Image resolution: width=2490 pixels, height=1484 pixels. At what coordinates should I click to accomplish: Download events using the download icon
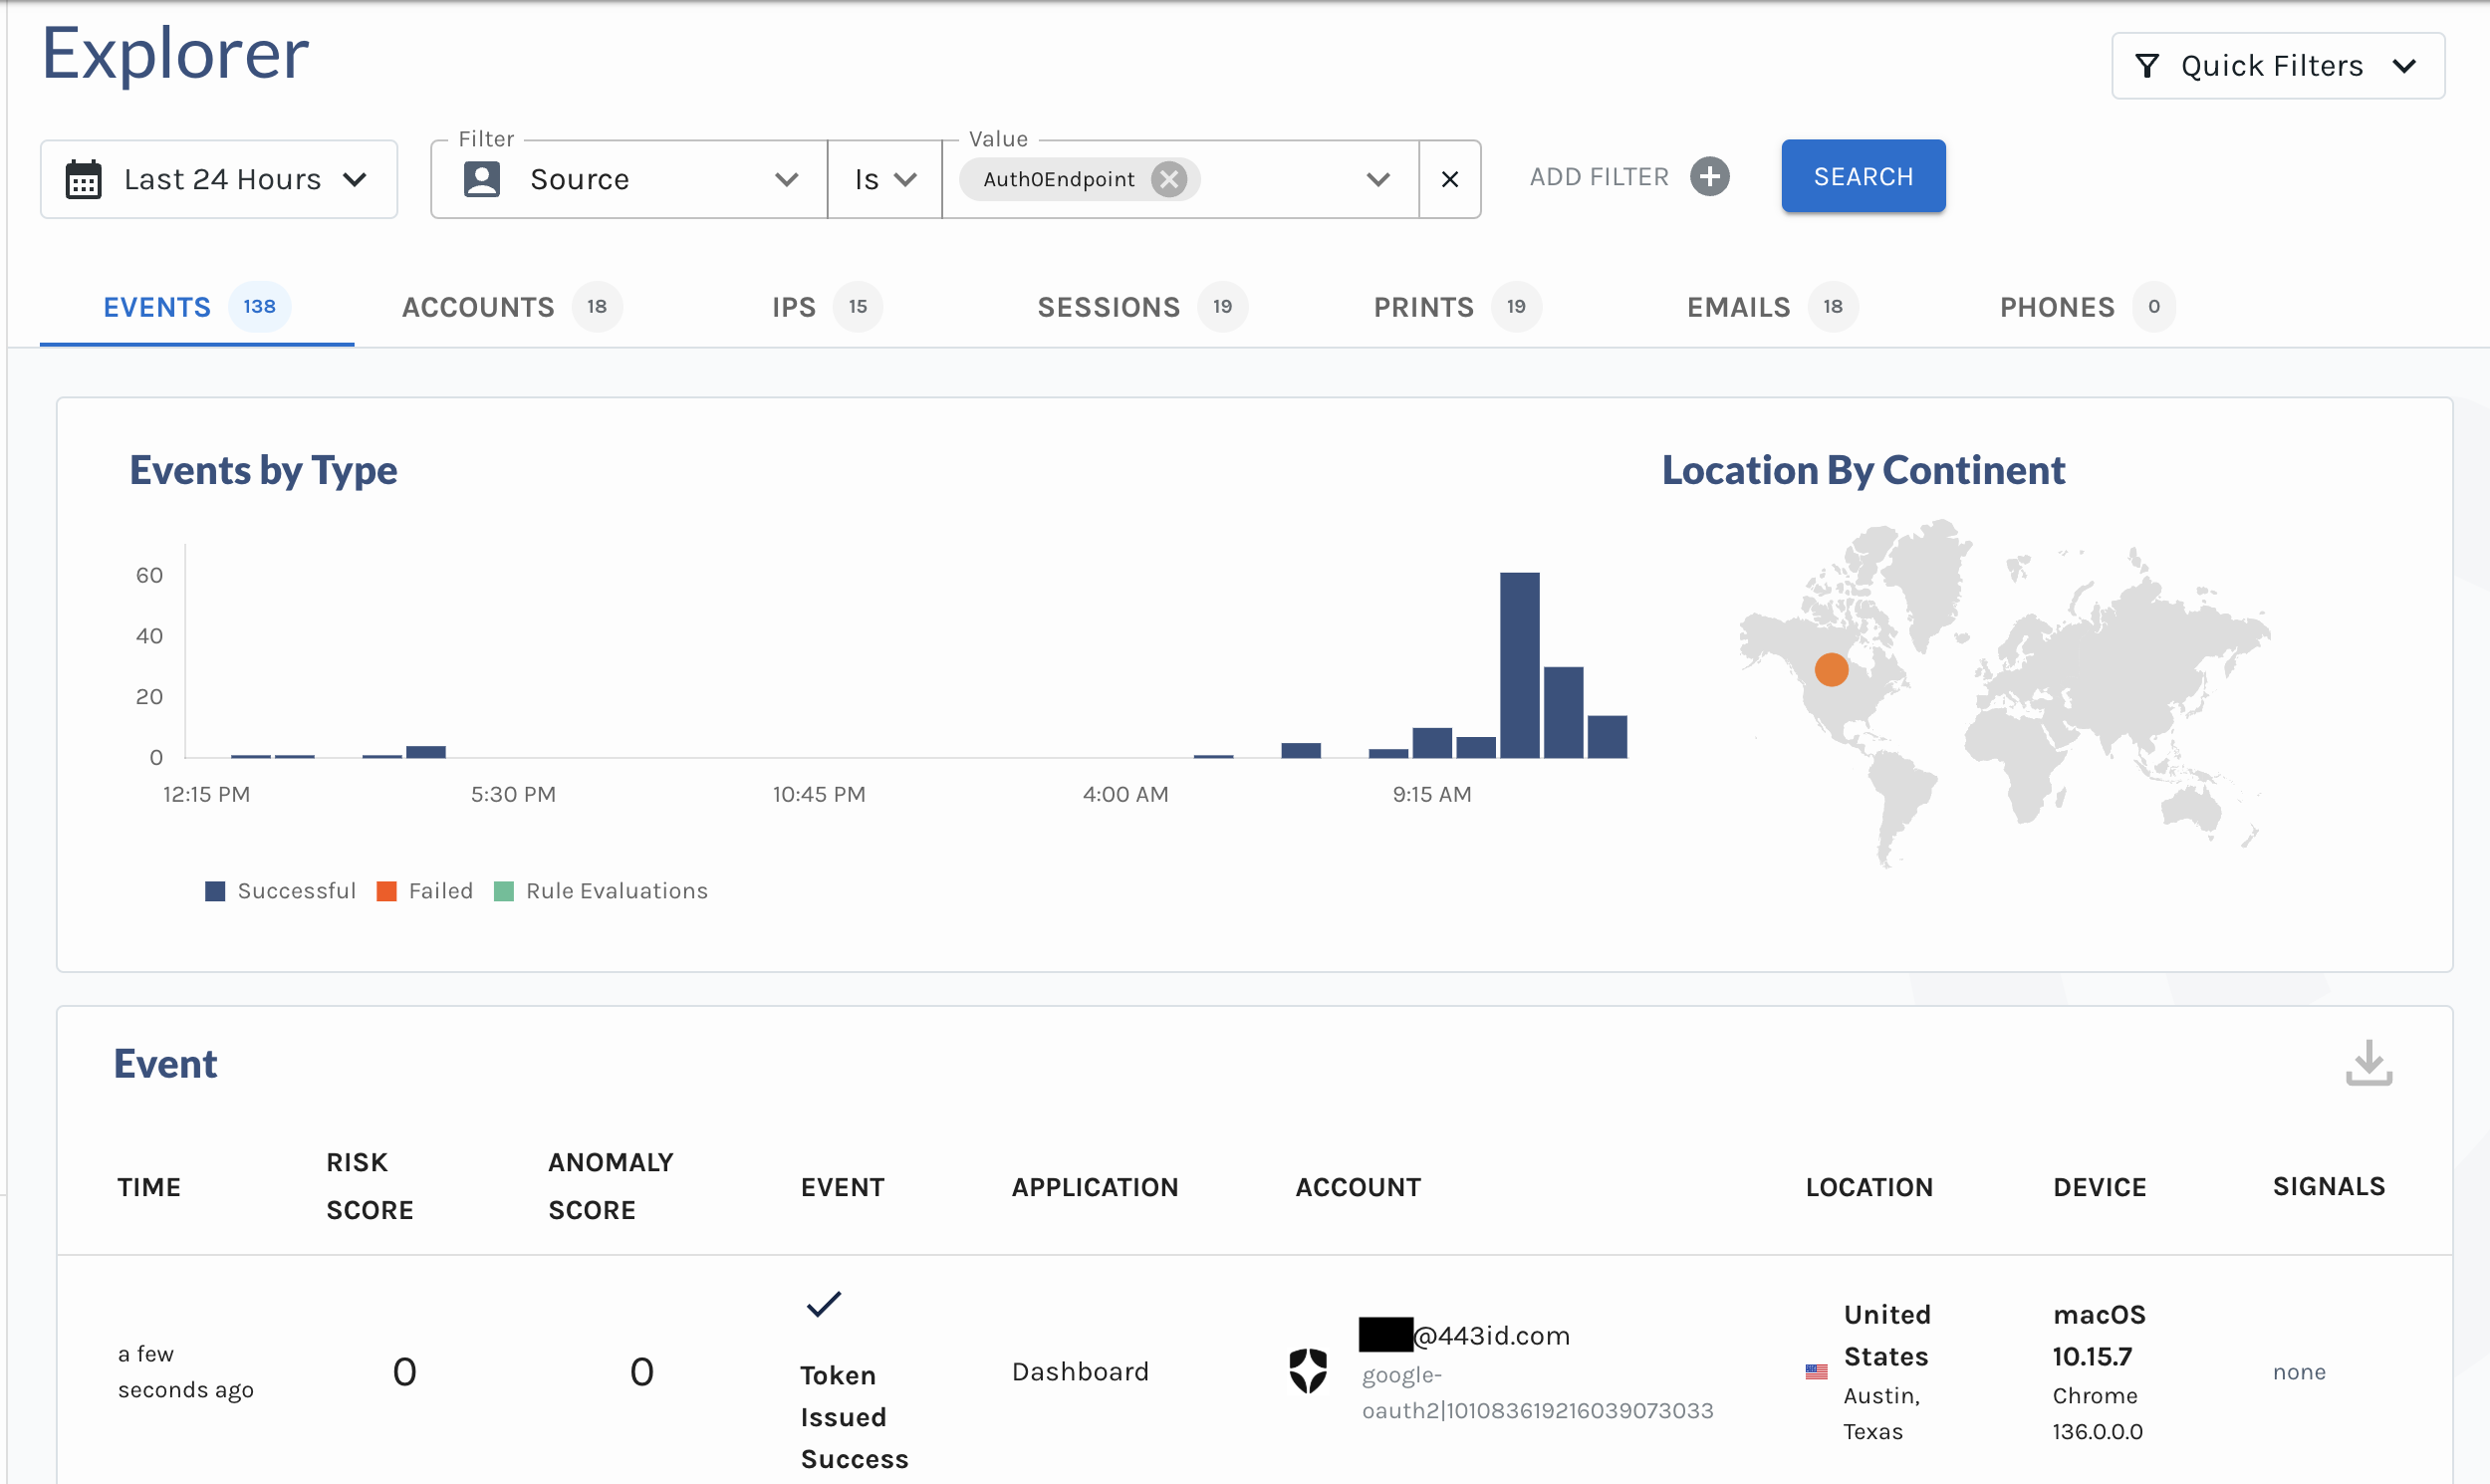coord(2368,1063)
